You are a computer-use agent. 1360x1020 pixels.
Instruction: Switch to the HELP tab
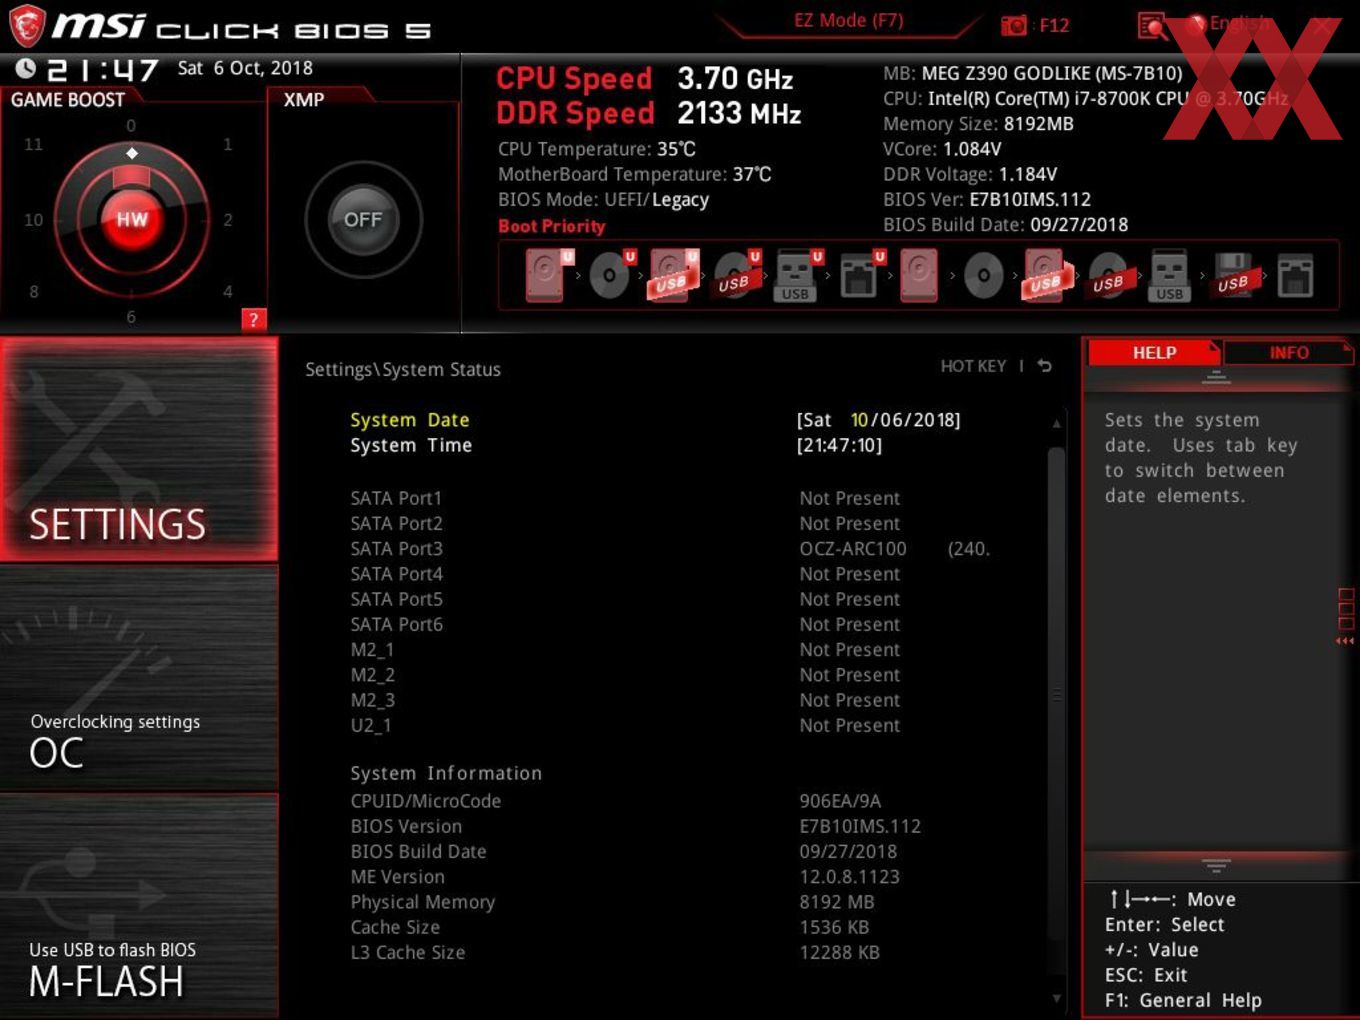[1154, 352]
